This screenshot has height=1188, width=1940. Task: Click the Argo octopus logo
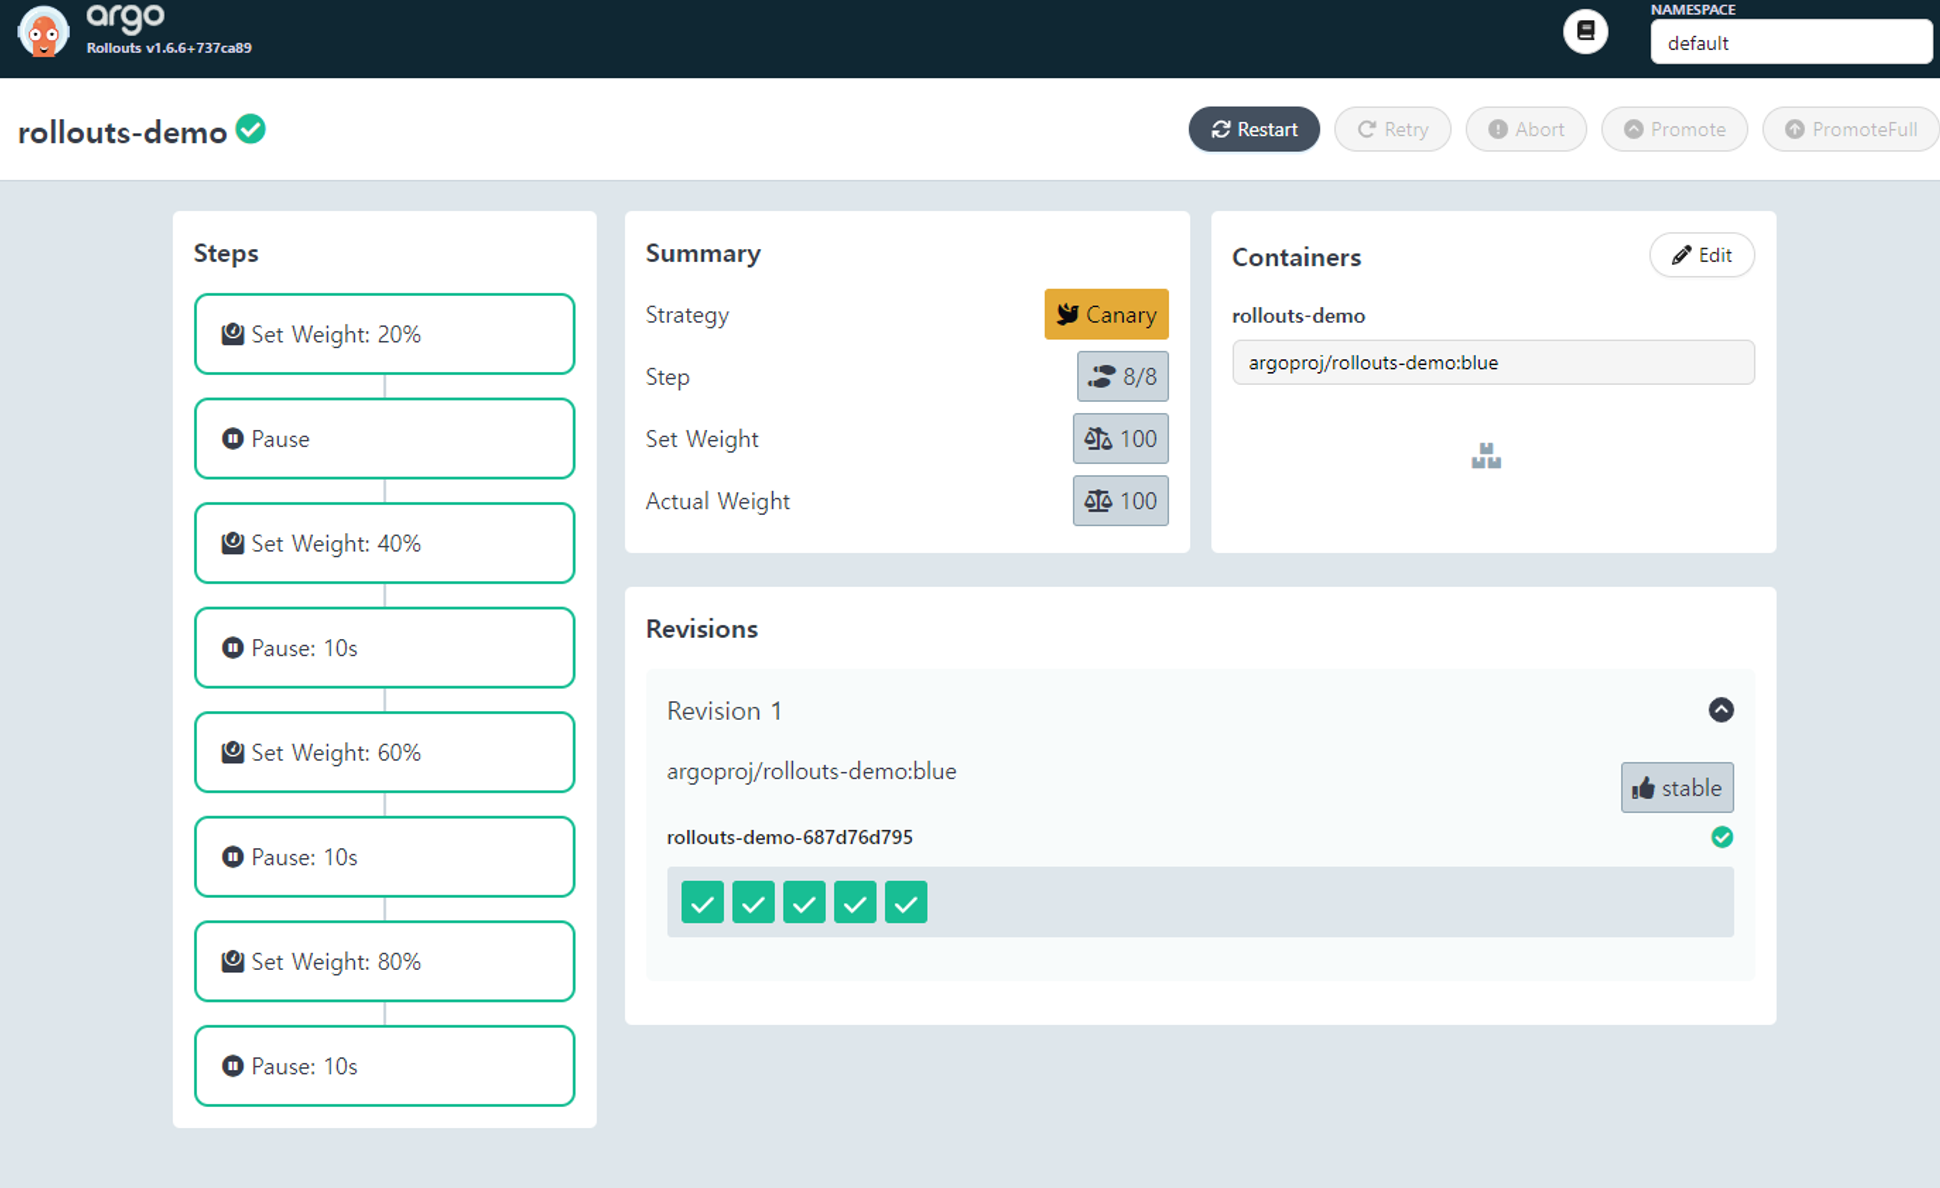pos(43,33)
